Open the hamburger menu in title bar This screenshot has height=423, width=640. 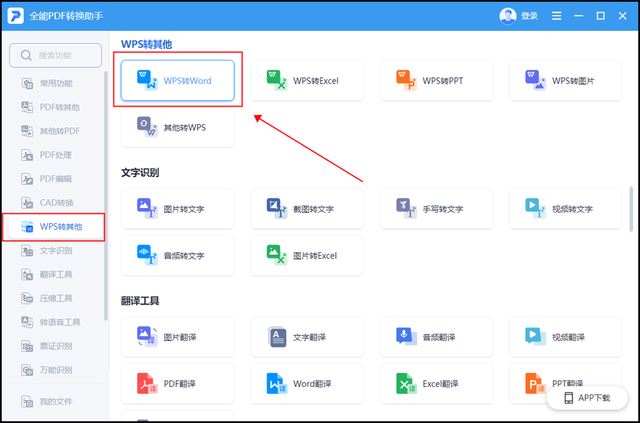point(556,16)
